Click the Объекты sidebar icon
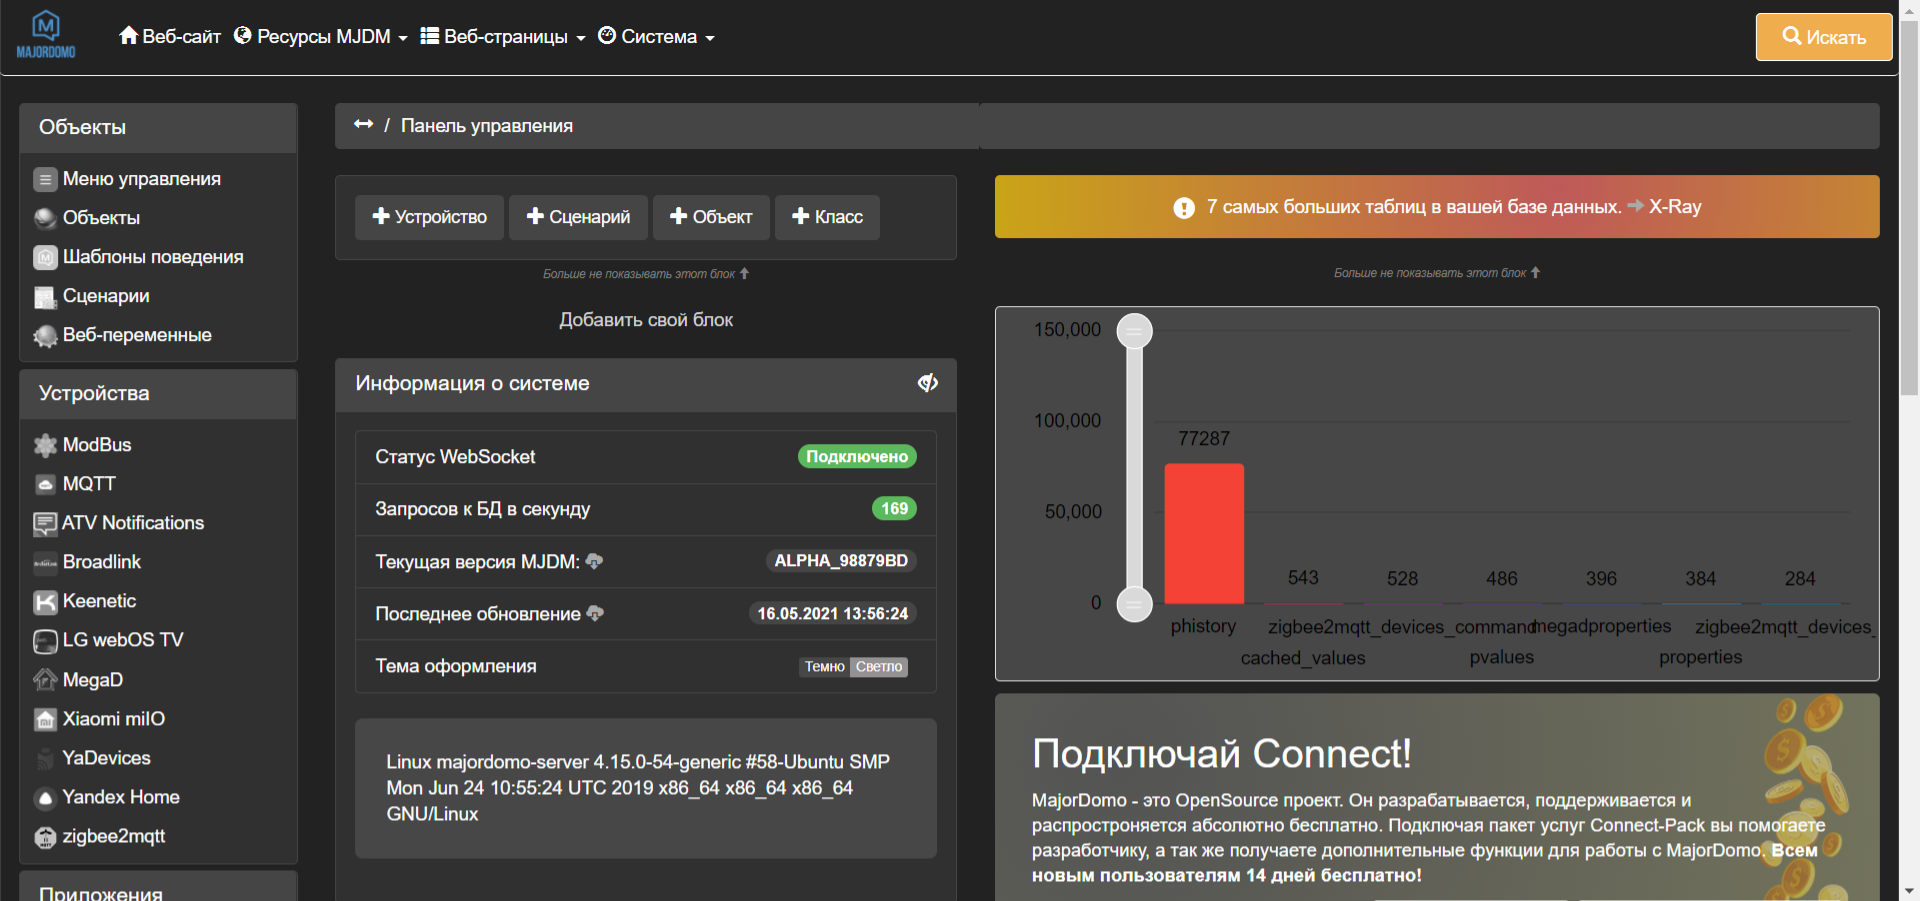The width and height of the screenshot is (1920, 901). click(x=45, y=218)
